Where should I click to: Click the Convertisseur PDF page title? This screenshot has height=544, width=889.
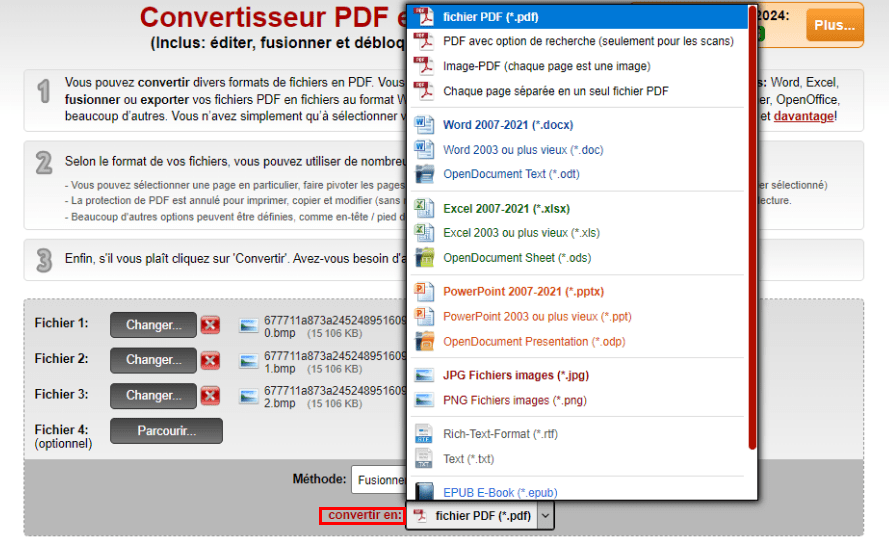(x=273, y=17)
